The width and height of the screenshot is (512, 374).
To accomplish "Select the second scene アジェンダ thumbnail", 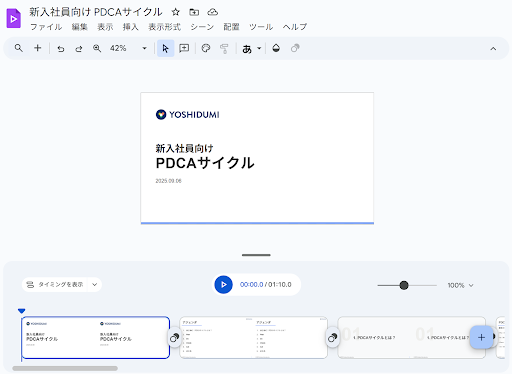I will [x=254, y=337].
